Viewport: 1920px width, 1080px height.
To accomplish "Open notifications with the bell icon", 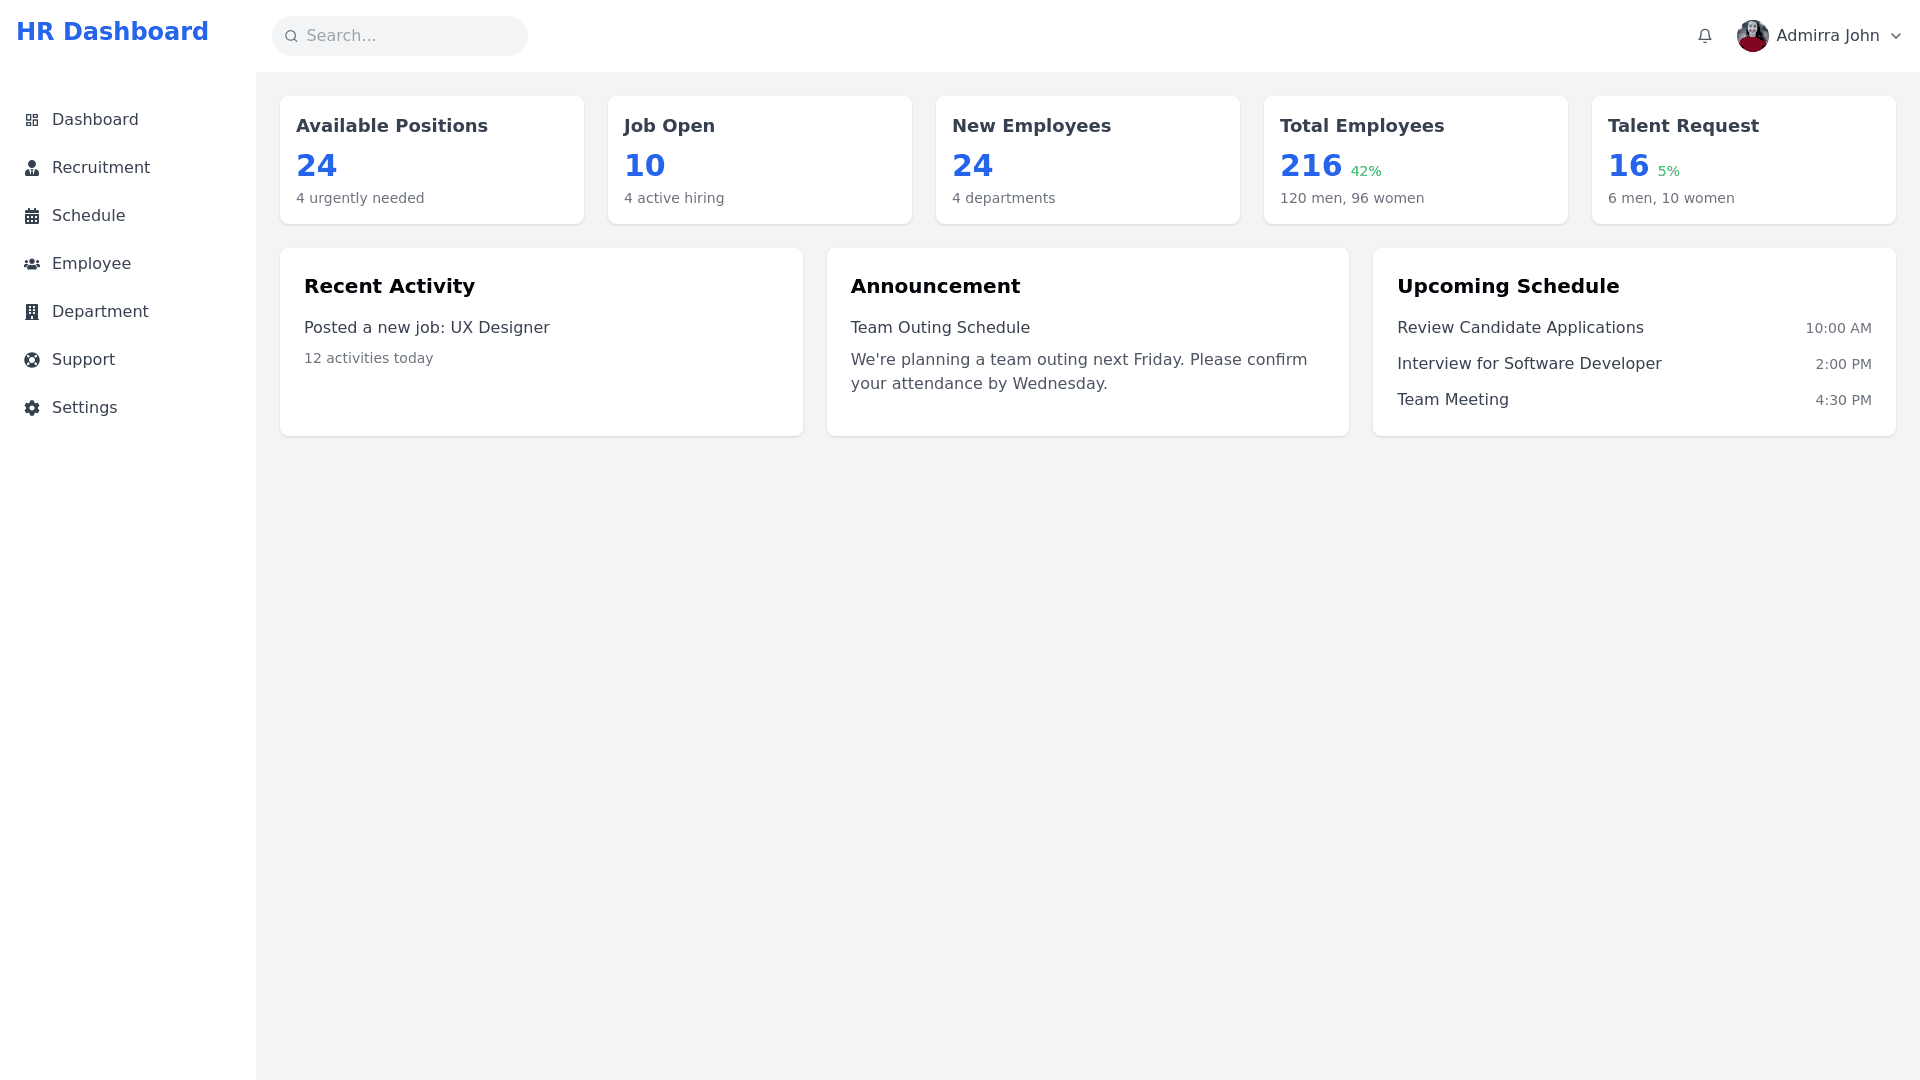I will click(1705, 36).
